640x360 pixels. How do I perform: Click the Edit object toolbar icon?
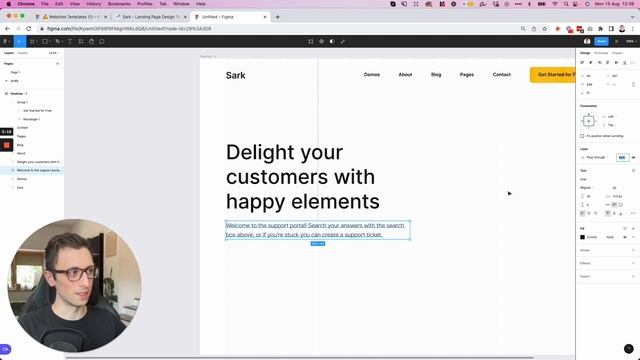click(x=311, y=41)
